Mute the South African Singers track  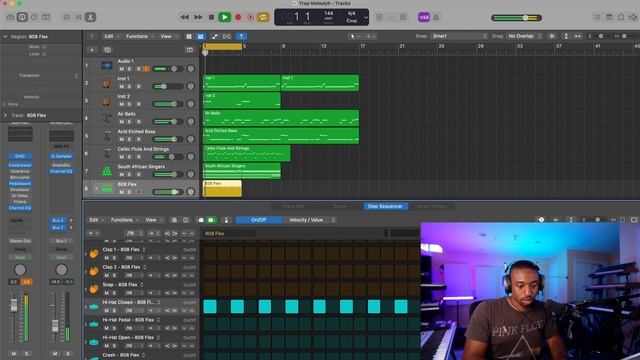click(x=121, y=174)
